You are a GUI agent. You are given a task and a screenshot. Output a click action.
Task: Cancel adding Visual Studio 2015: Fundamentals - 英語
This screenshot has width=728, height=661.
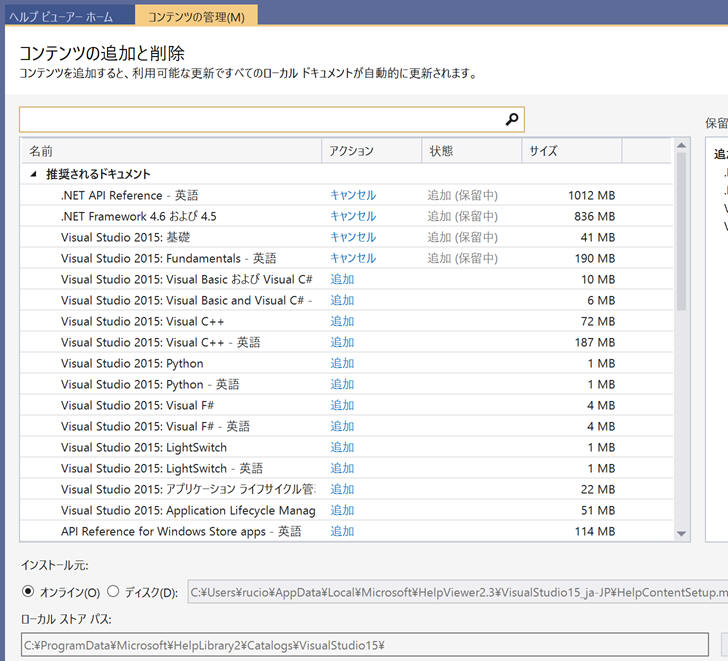[353, 258]
